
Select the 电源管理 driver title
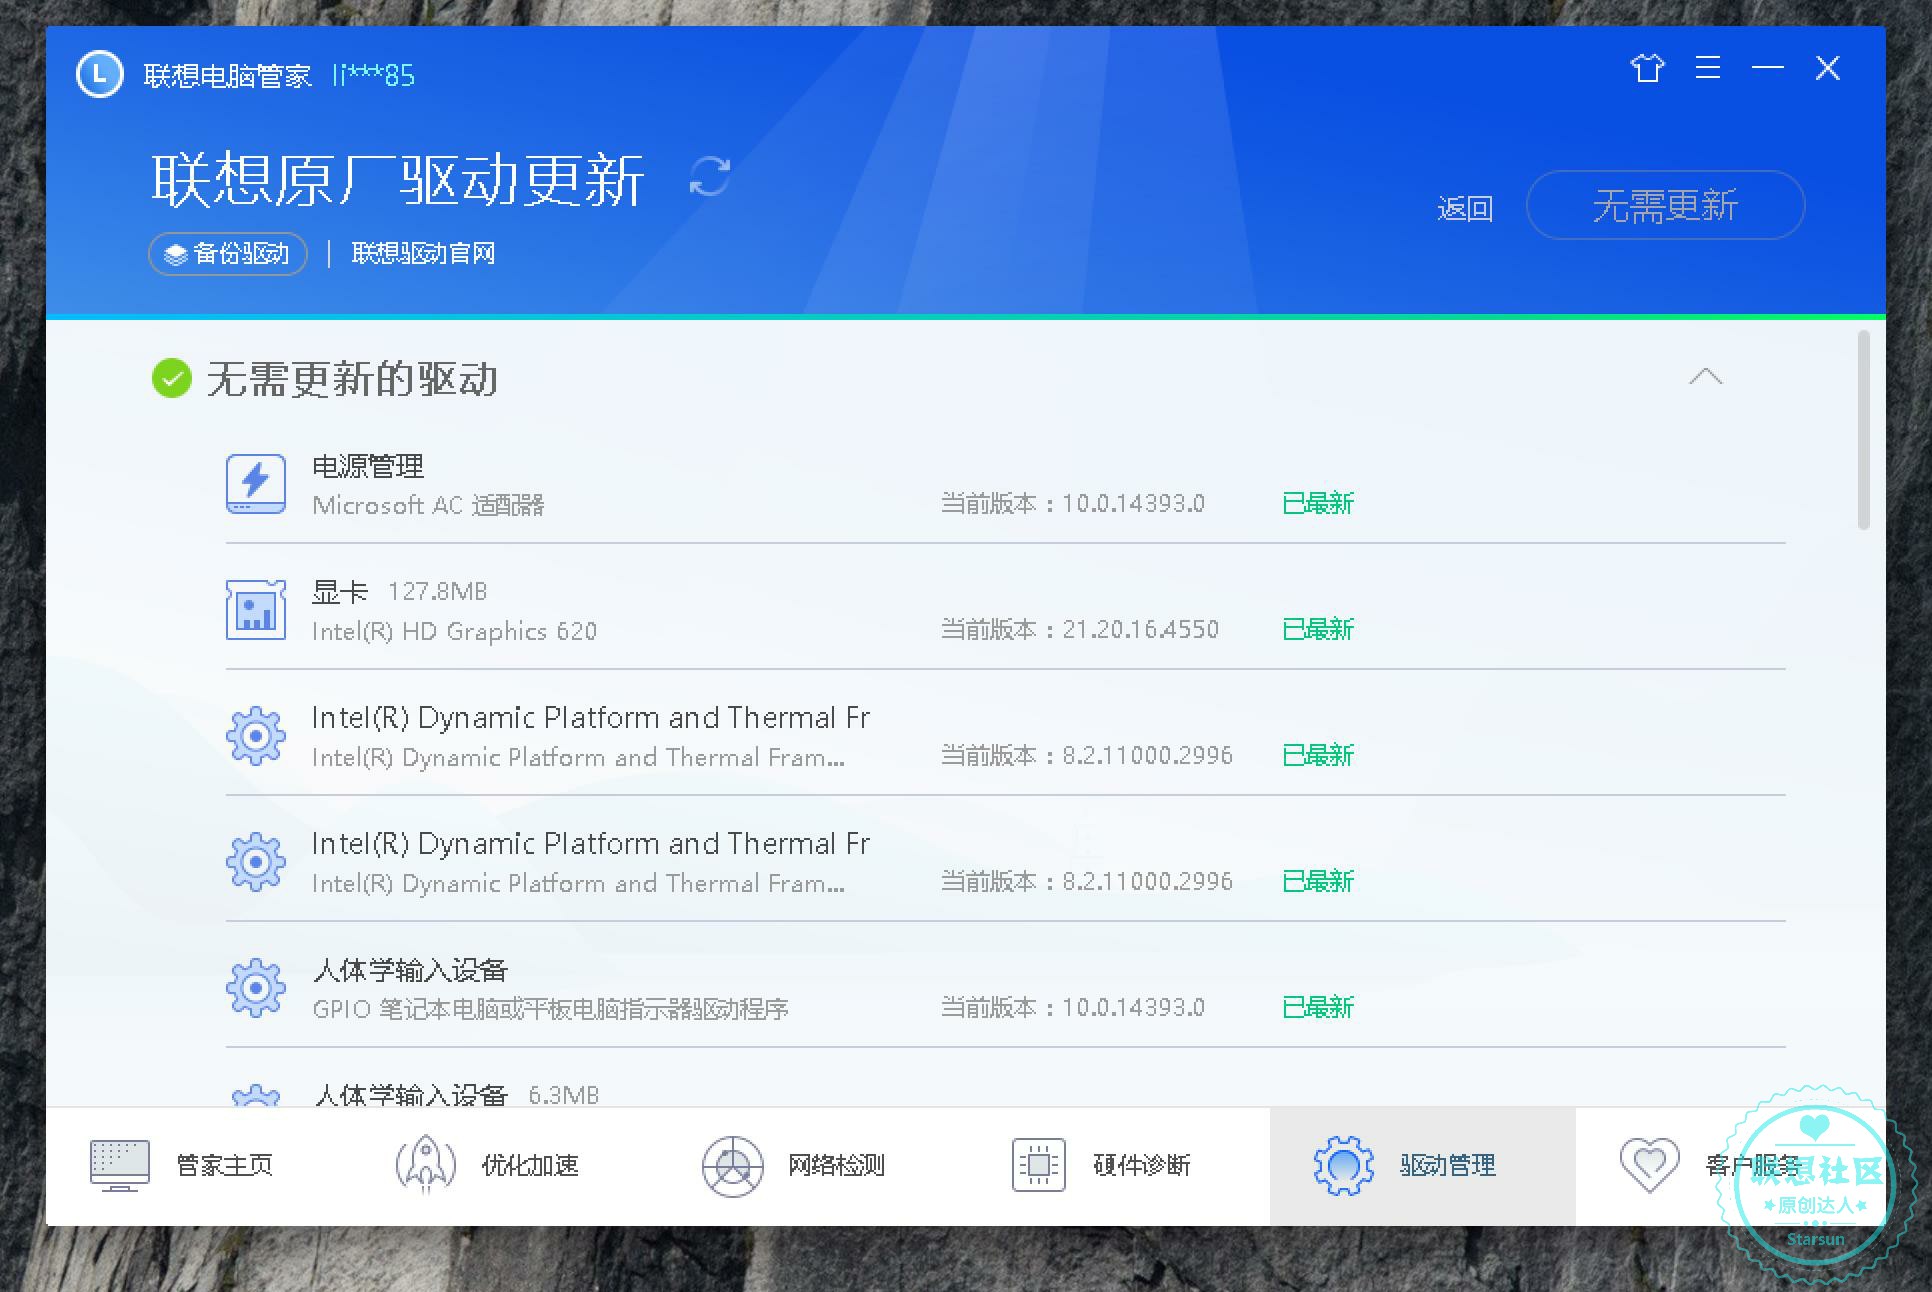click(x=368, y=467)
